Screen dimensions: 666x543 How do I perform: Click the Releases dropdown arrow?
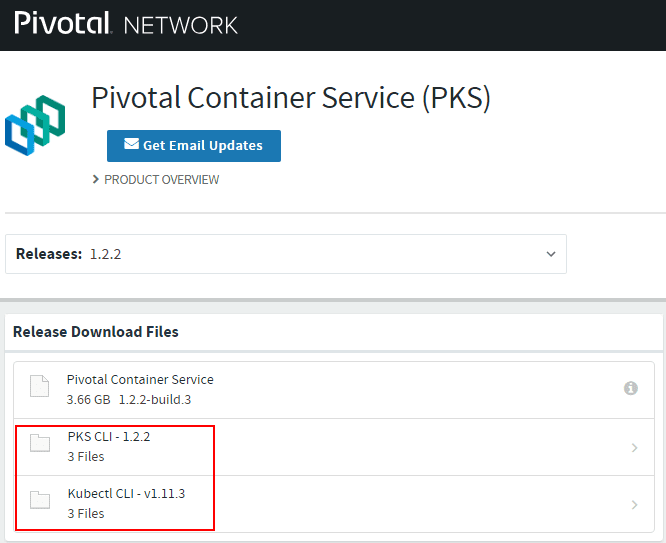tap(551, 254)
